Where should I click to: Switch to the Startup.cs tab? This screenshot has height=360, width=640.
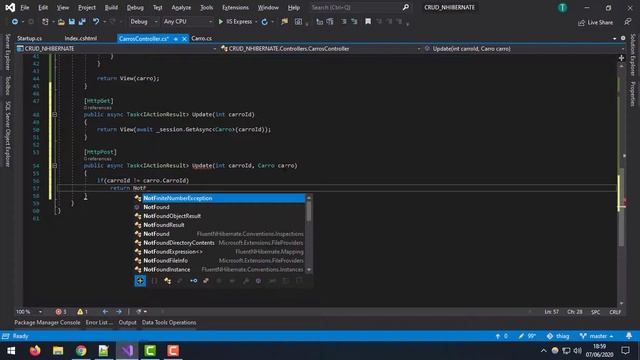pyautogui.click(x=29, y=38)
